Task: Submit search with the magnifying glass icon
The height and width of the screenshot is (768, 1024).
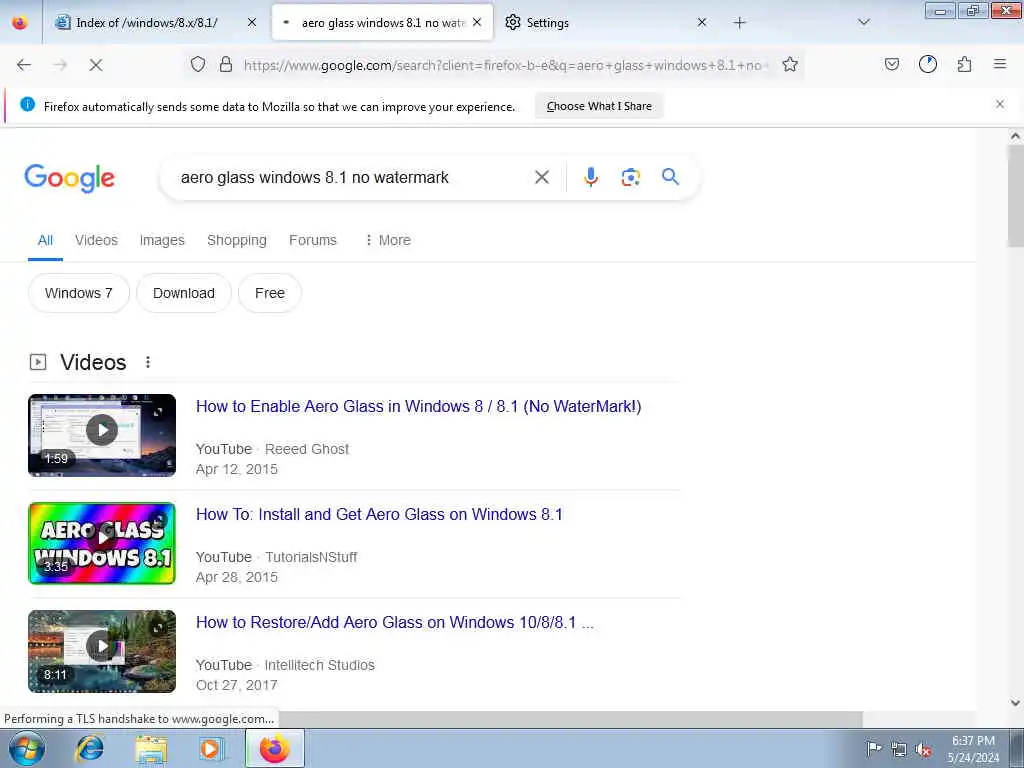Action: (x=670, y=176)
